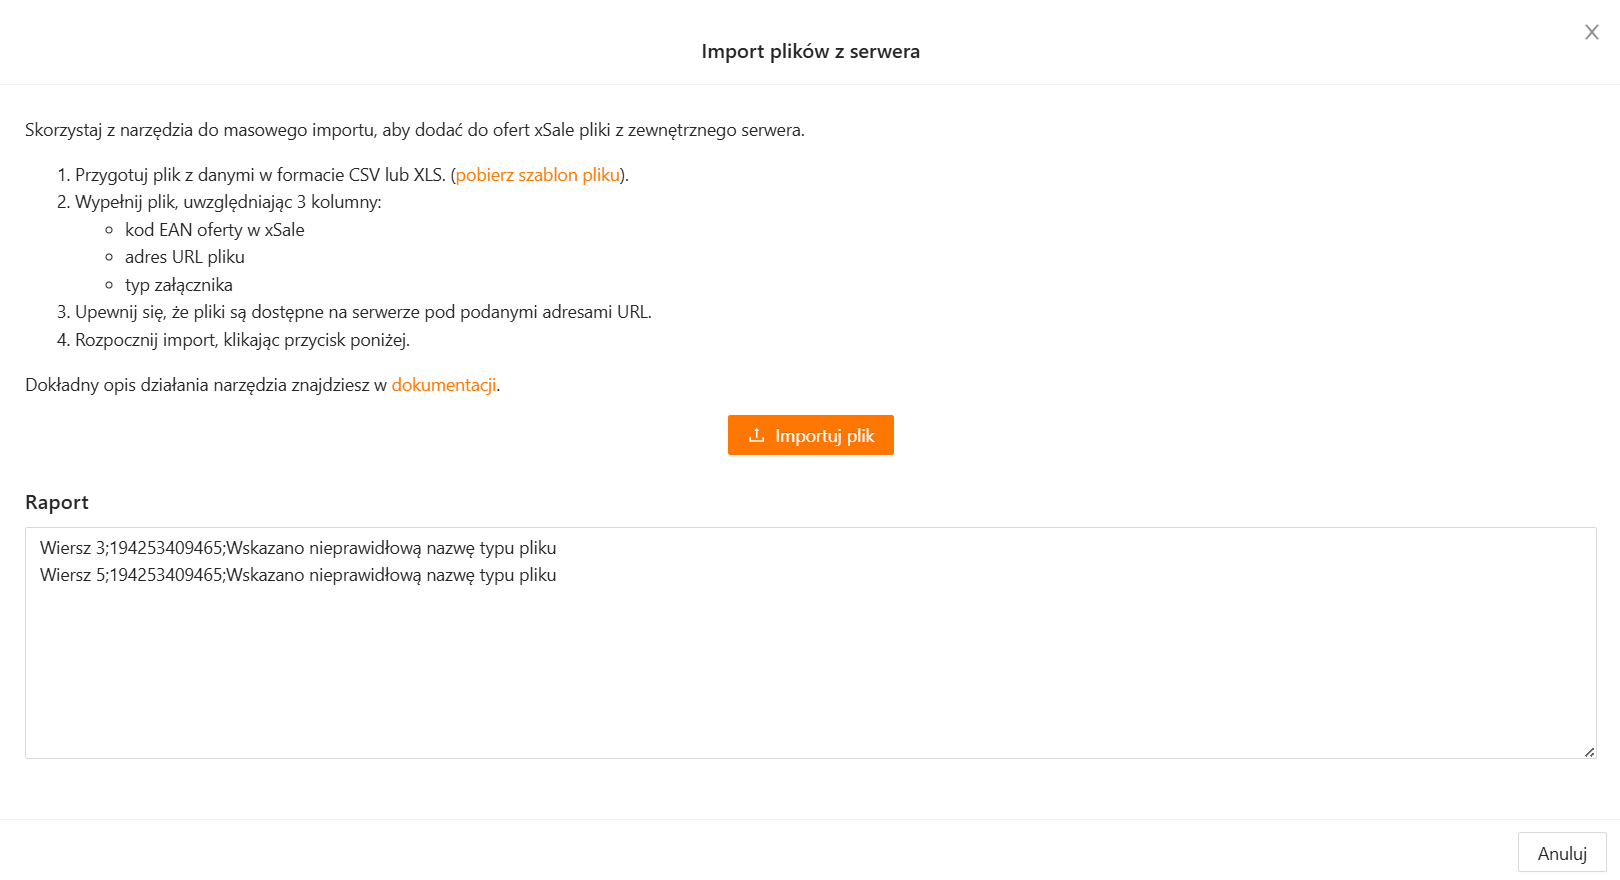Image resolution: width=1620 pixels, height=880 pixels.
Task: Click the 'Raport' section heading
Action: click(x=57, y=502)
